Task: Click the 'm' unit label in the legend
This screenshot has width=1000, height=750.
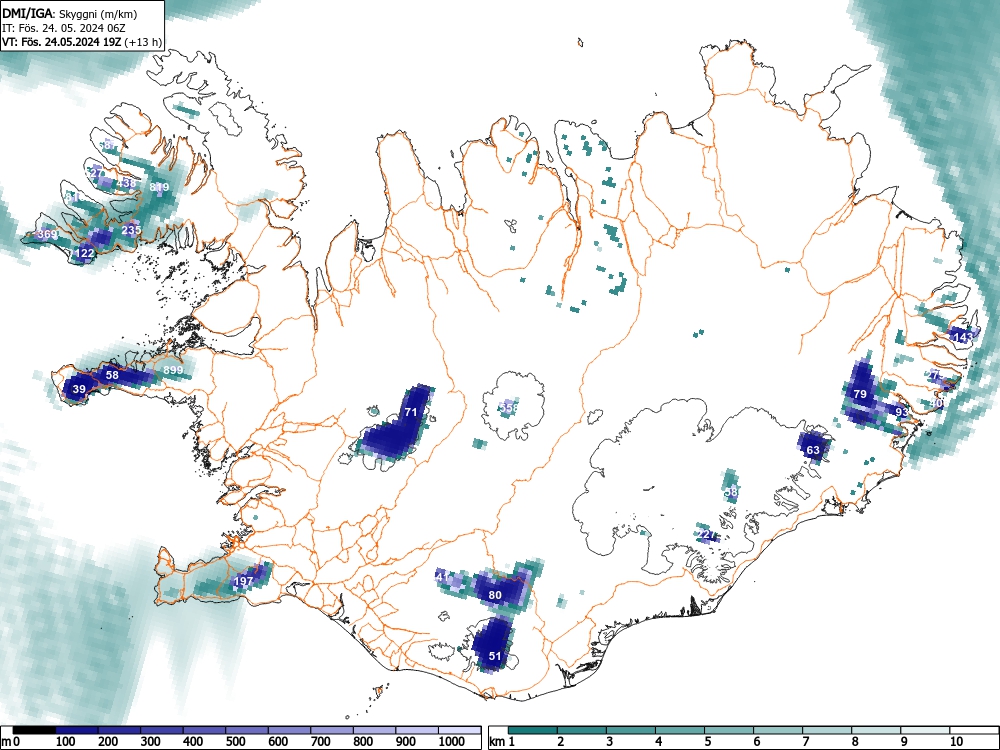Action: 6,742
